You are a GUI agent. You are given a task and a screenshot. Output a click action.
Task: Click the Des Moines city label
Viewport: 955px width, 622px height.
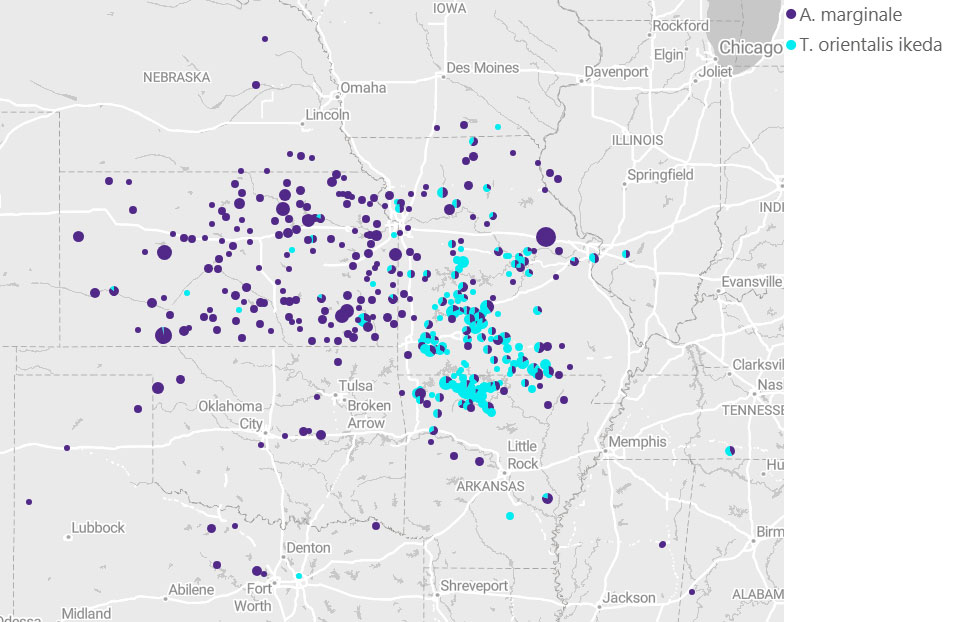tap(483, 68)
